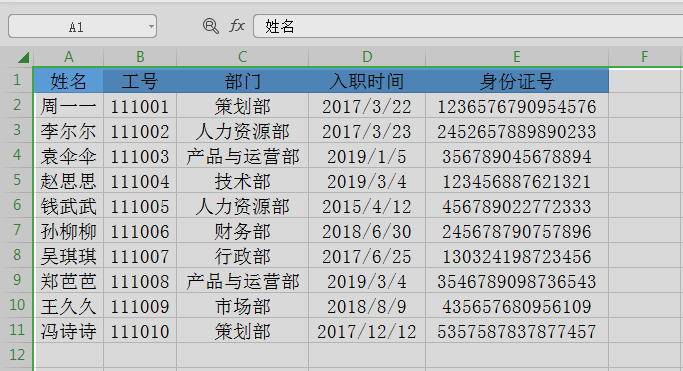The width and height of the screenshot is (683, 371).
Task: Click the date 2015/4/12
Action: pos(367,206)
